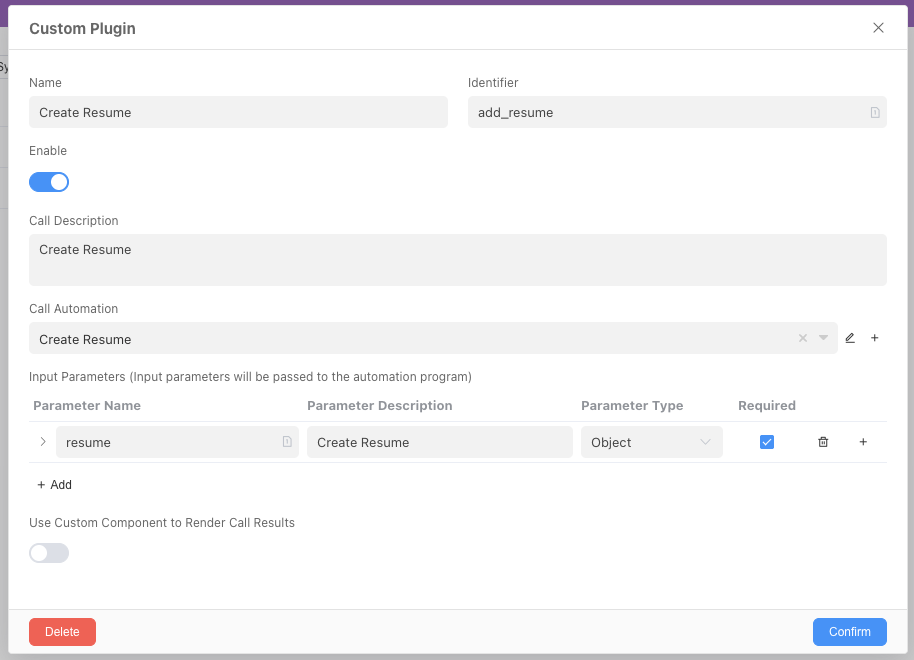This screenshot has height=660, width=914.
Task: Click the Add link below the parameter table
Action: pyautogui.click(x=54, y=484)
